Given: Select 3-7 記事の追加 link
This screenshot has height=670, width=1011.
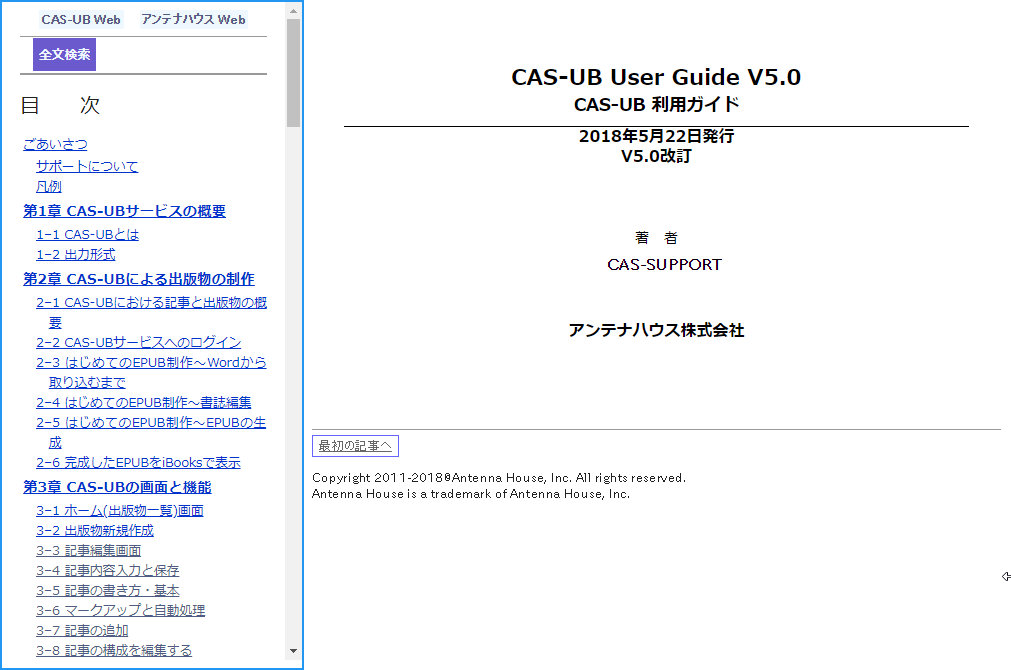Looking at the screenshot, I should point(82,631).
